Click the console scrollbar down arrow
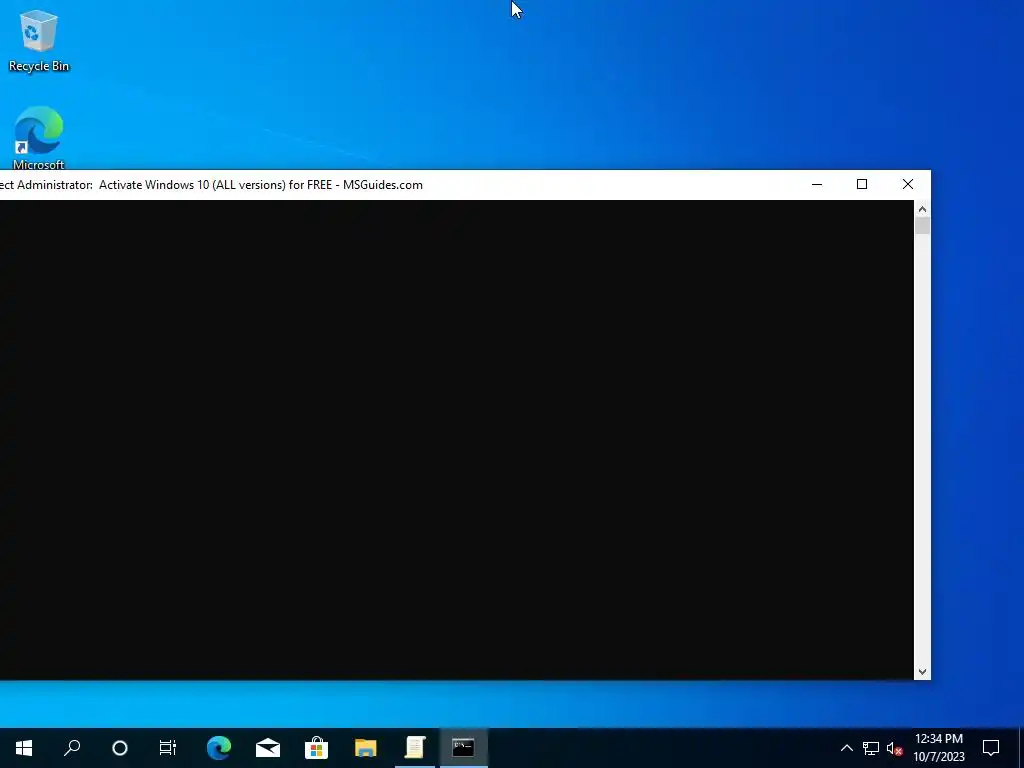 pyautogui.click(x=922, y=671)
